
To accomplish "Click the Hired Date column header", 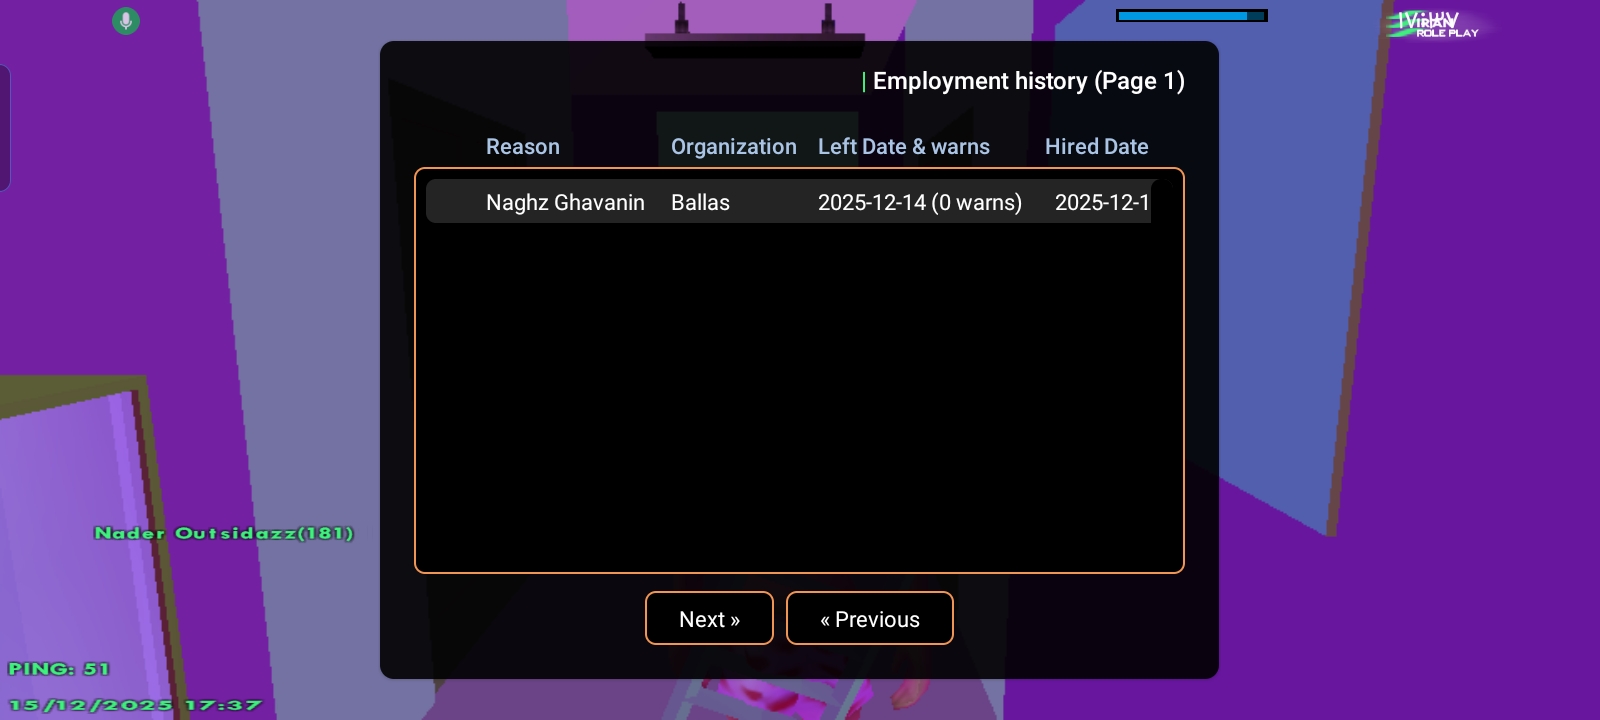I will point(1096,147).
